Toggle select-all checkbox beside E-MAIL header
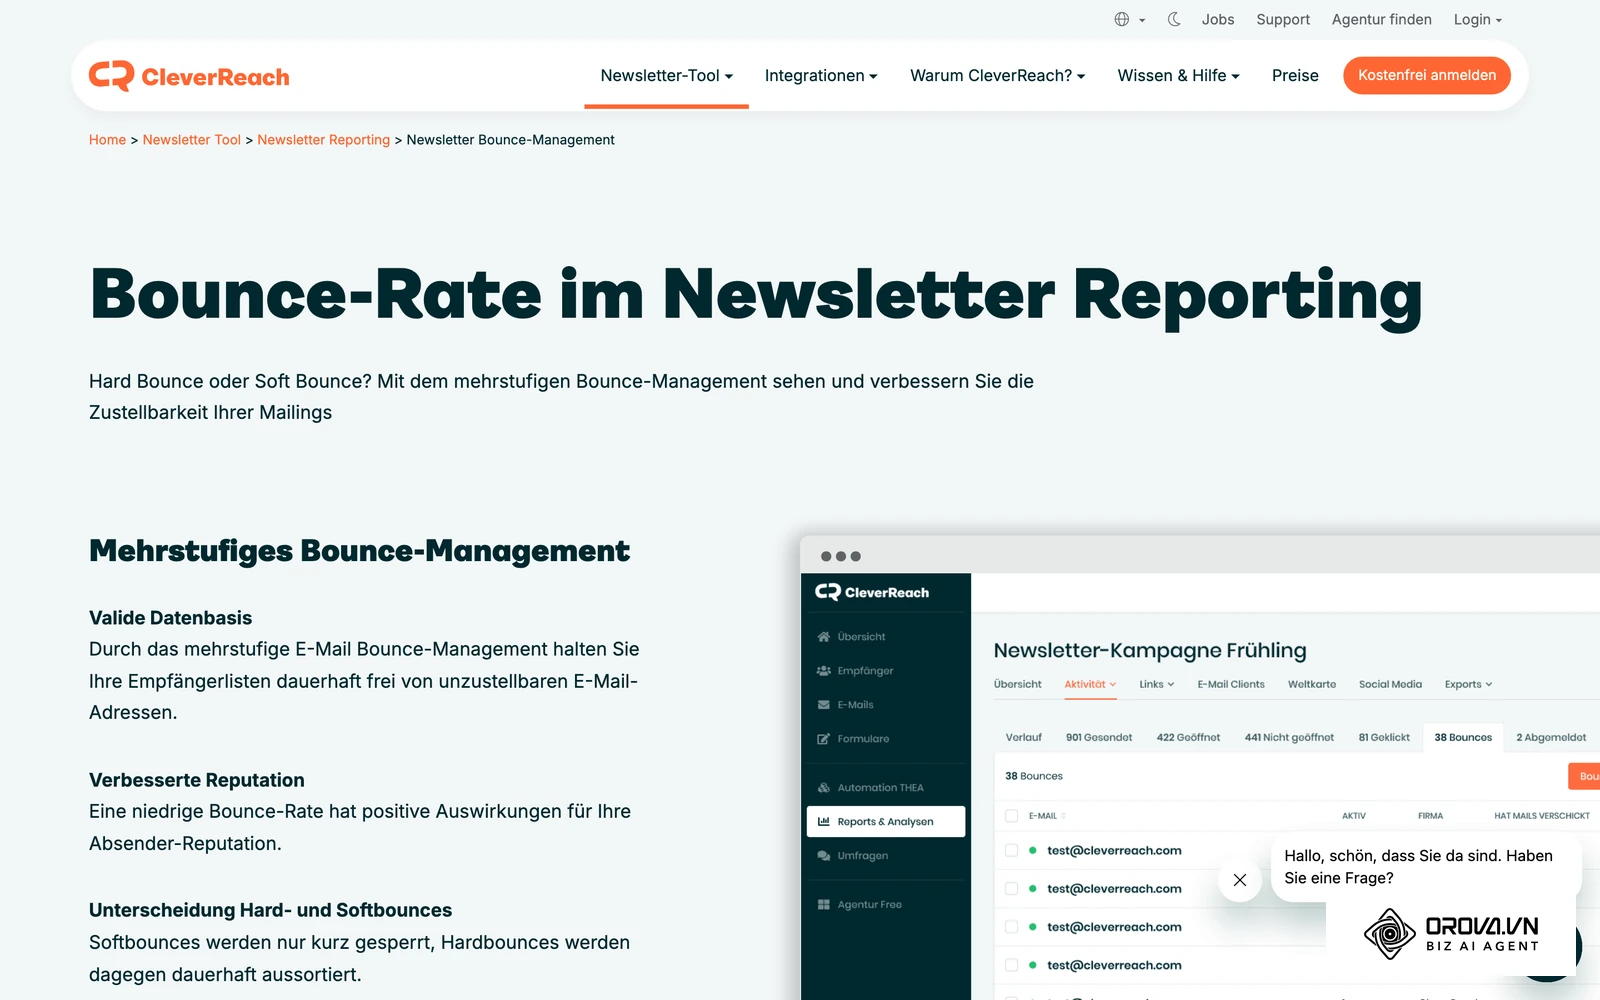 (1011, 816)
